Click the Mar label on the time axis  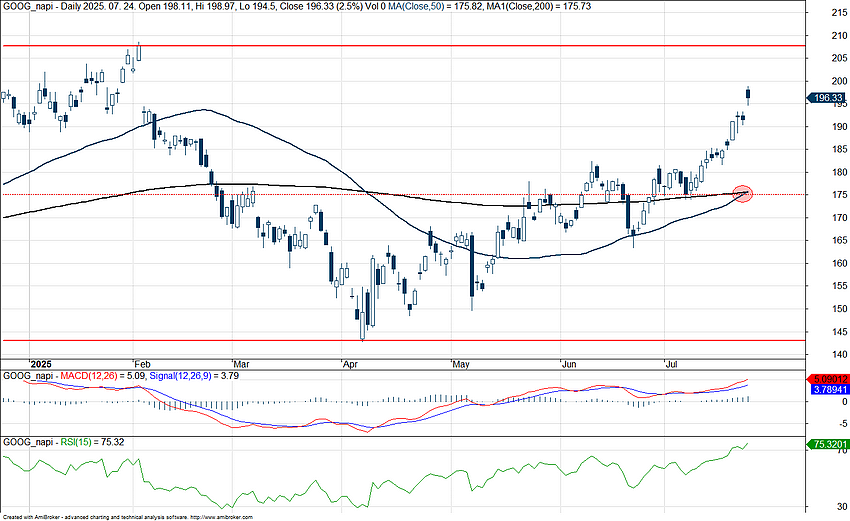[x=241, y=364]
